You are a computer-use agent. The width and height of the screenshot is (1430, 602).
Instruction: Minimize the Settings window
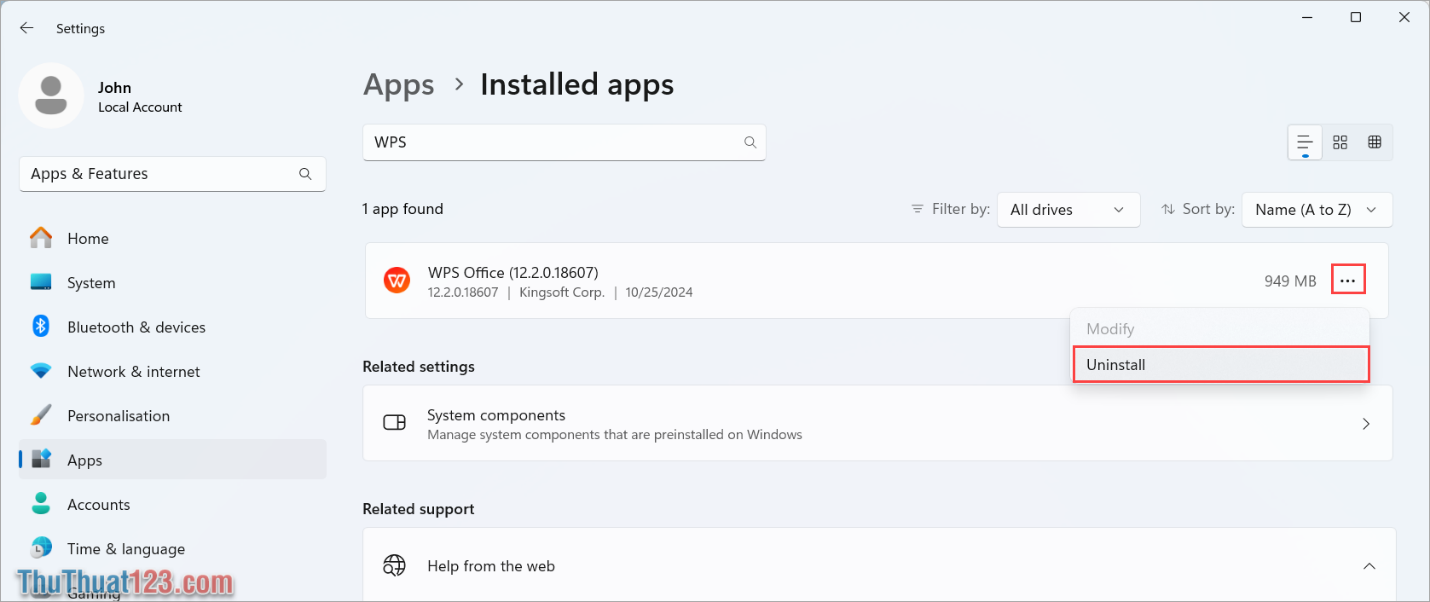pyautogui.click(x=1307, y=17)
